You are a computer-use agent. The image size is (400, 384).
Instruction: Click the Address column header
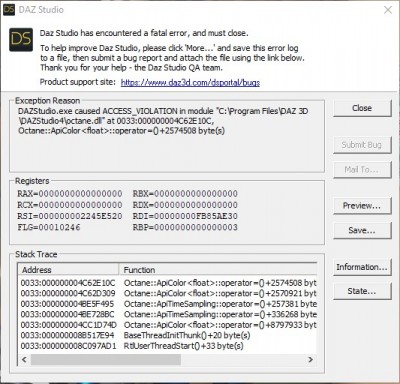68,270
